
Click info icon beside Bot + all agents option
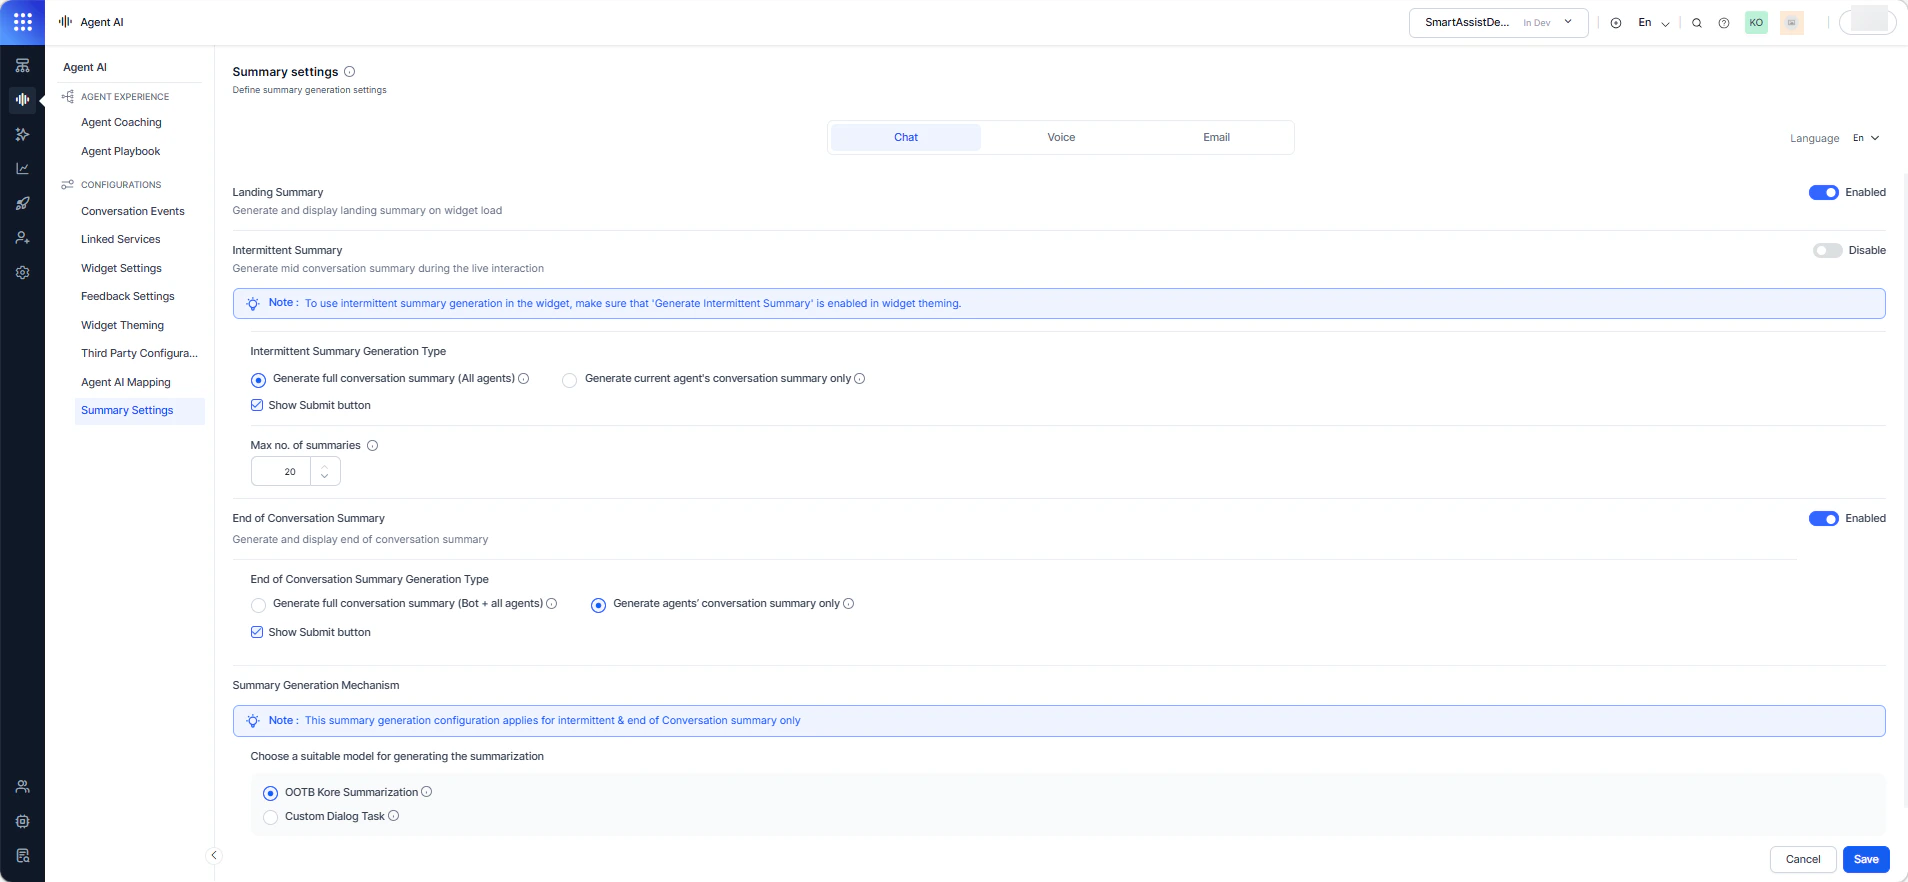pyautogui.click(x=552, y=604)
